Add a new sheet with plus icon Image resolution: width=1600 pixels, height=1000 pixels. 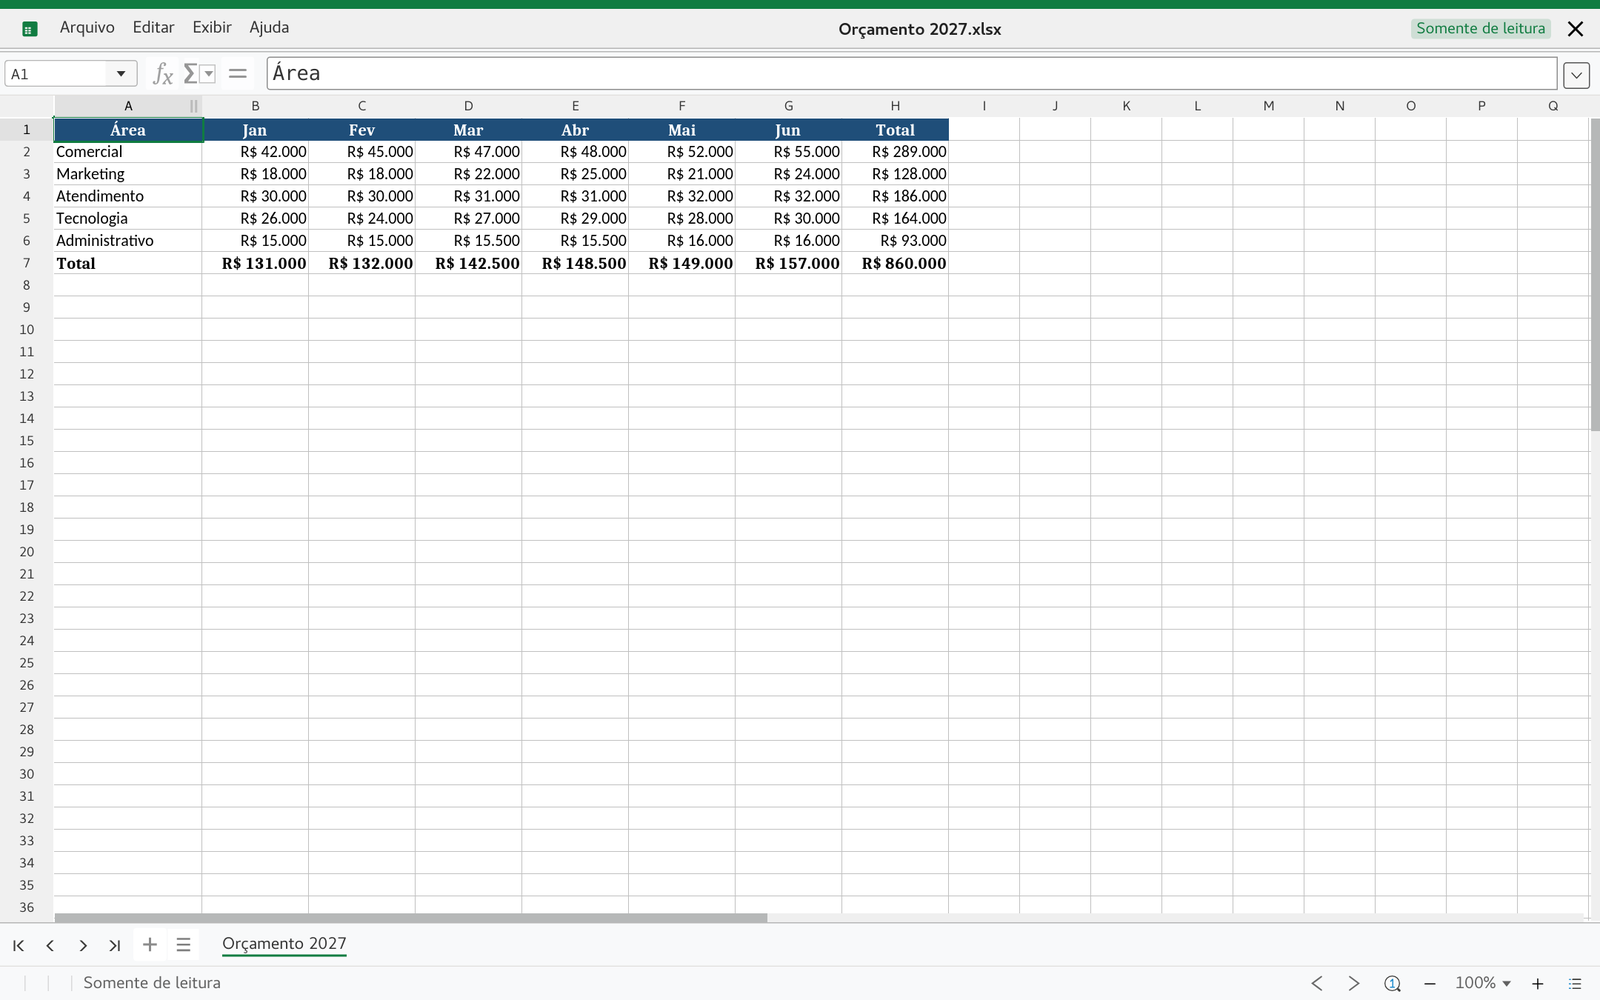150,944
